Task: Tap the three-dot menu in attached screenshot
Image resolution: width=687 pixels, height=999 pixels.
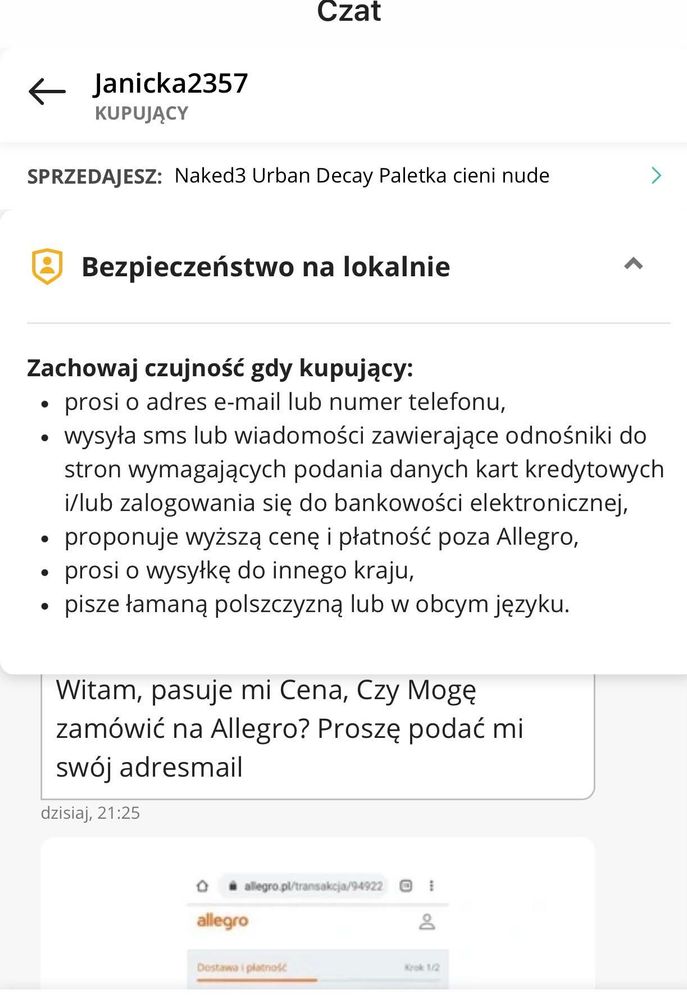Action: (431, 886)
